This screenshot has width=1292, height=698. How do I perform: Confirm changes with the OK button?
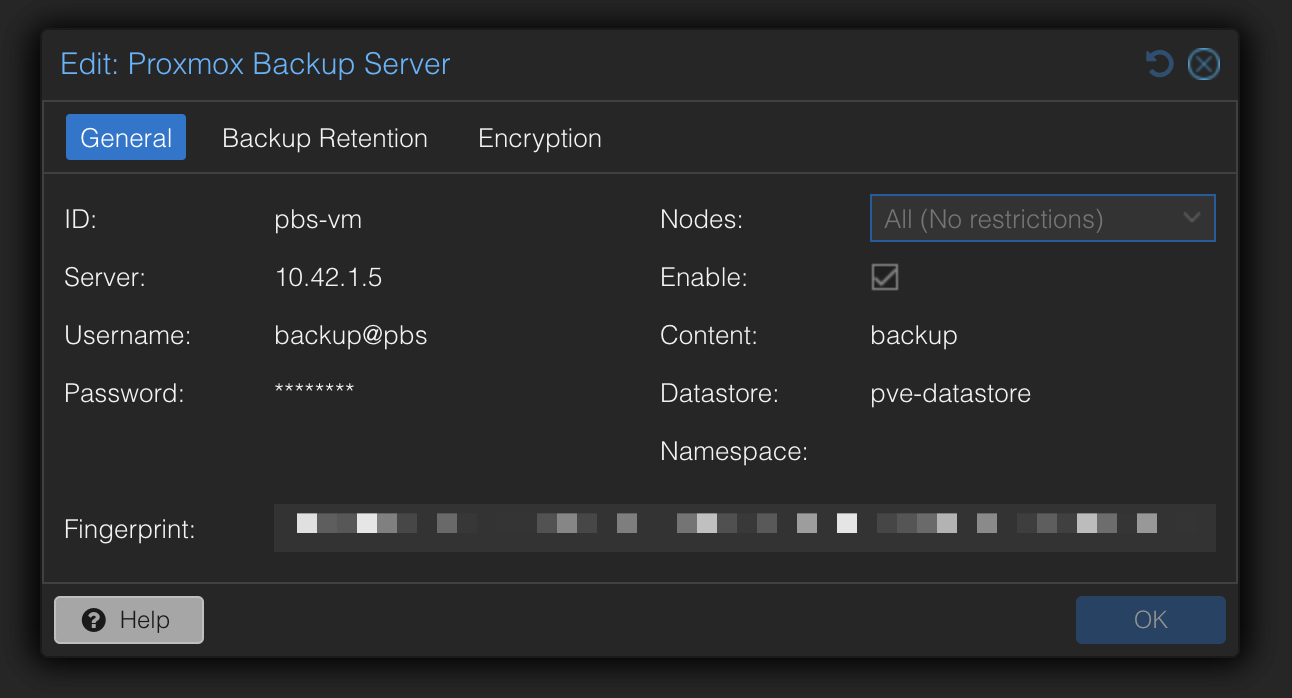coord(1151,620)
